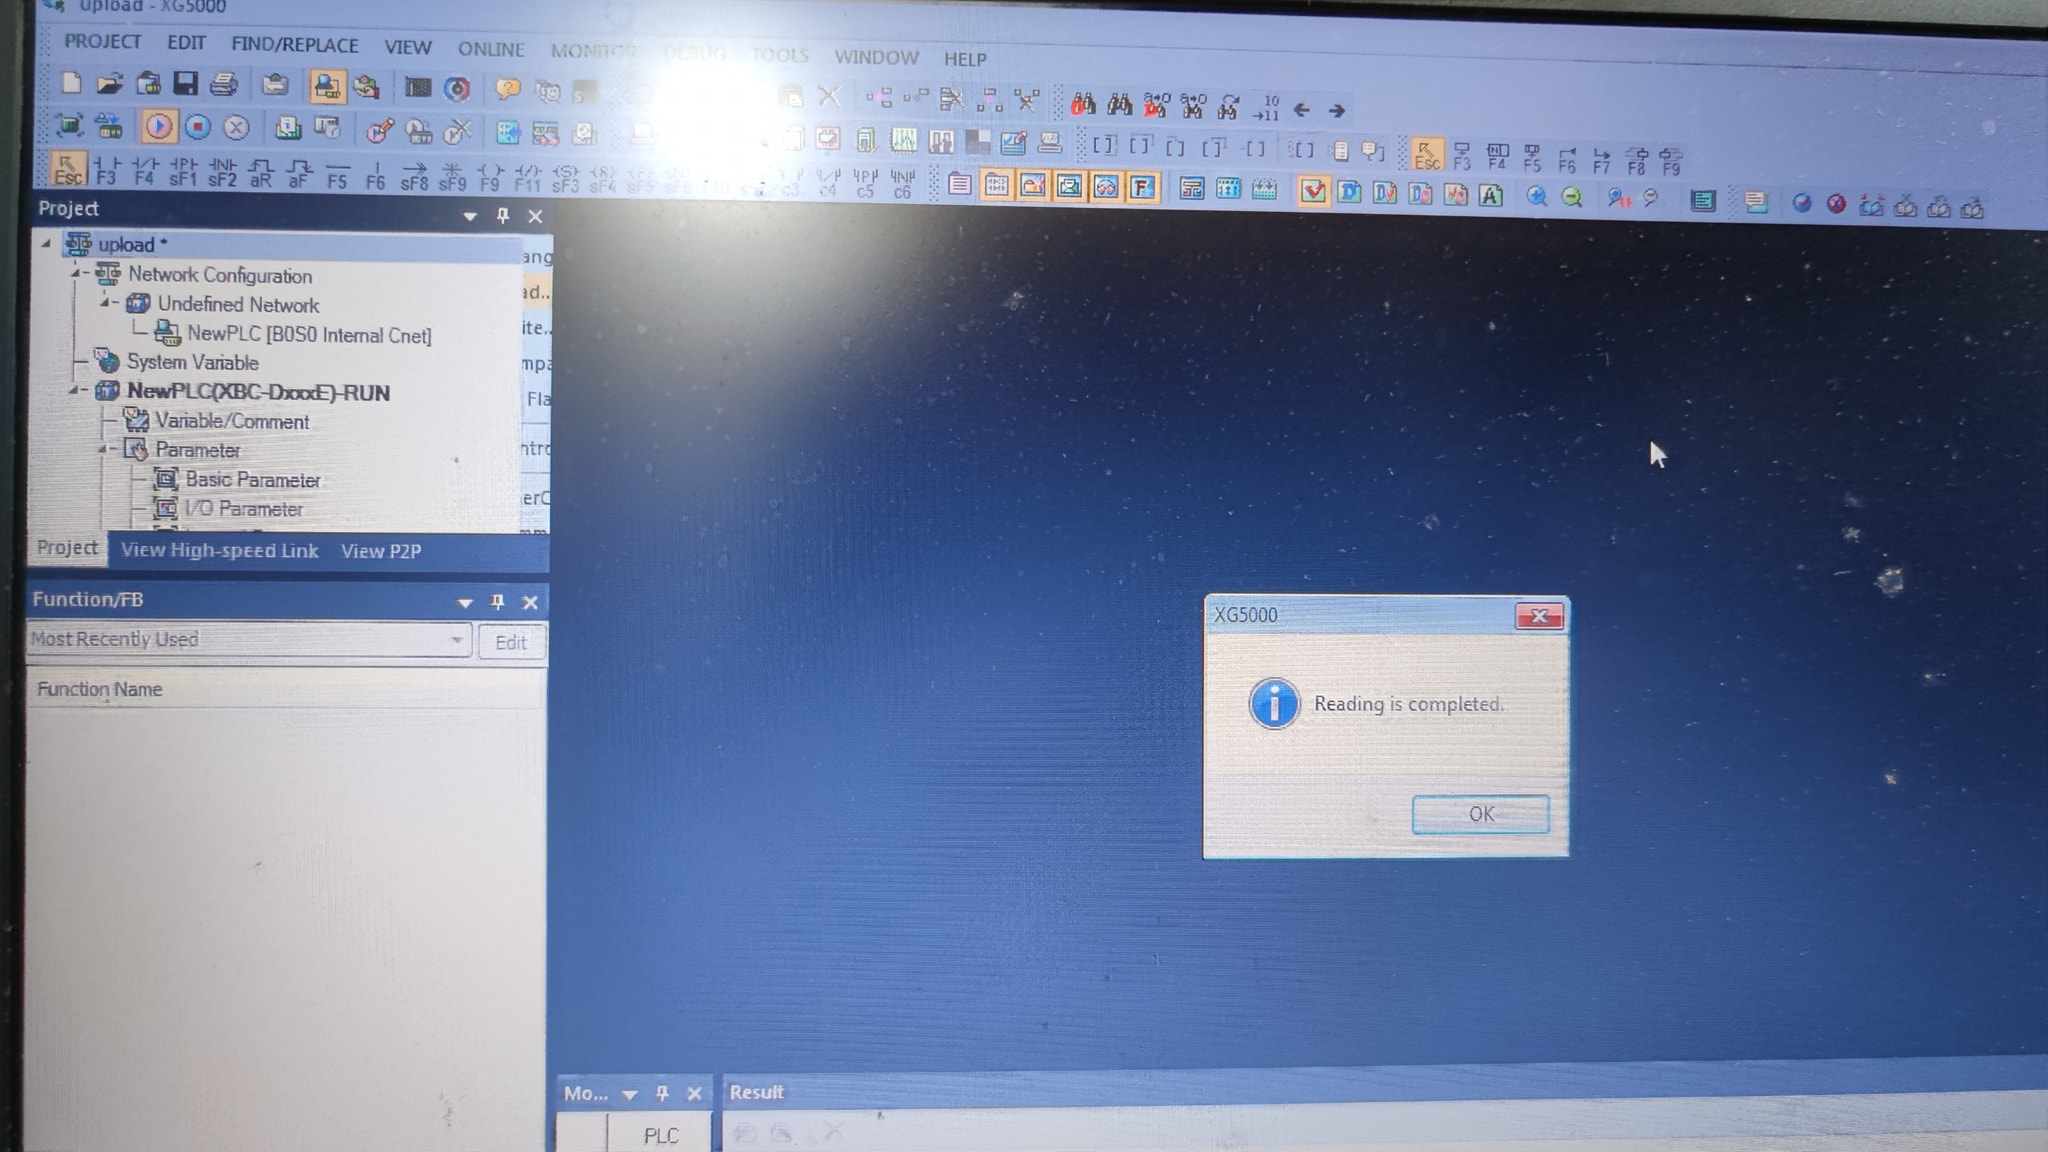This screenshot has width=2048, height=1152.
Task: Click the letter A icon in the toolbar
Action: pyautogui.click(x=1491, y=196)
